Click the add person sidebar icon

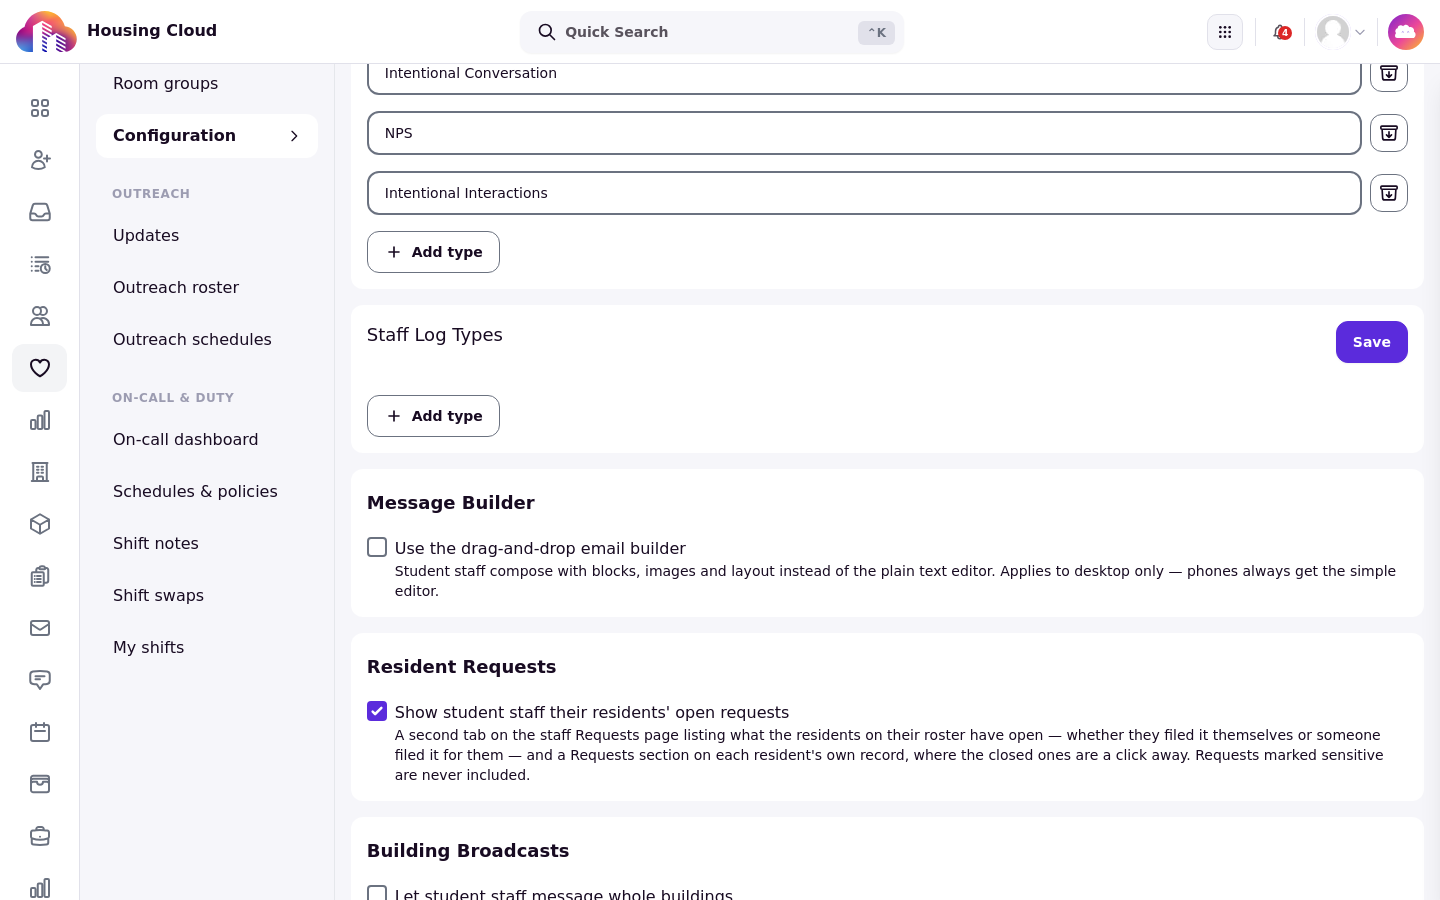pos(40,160)
